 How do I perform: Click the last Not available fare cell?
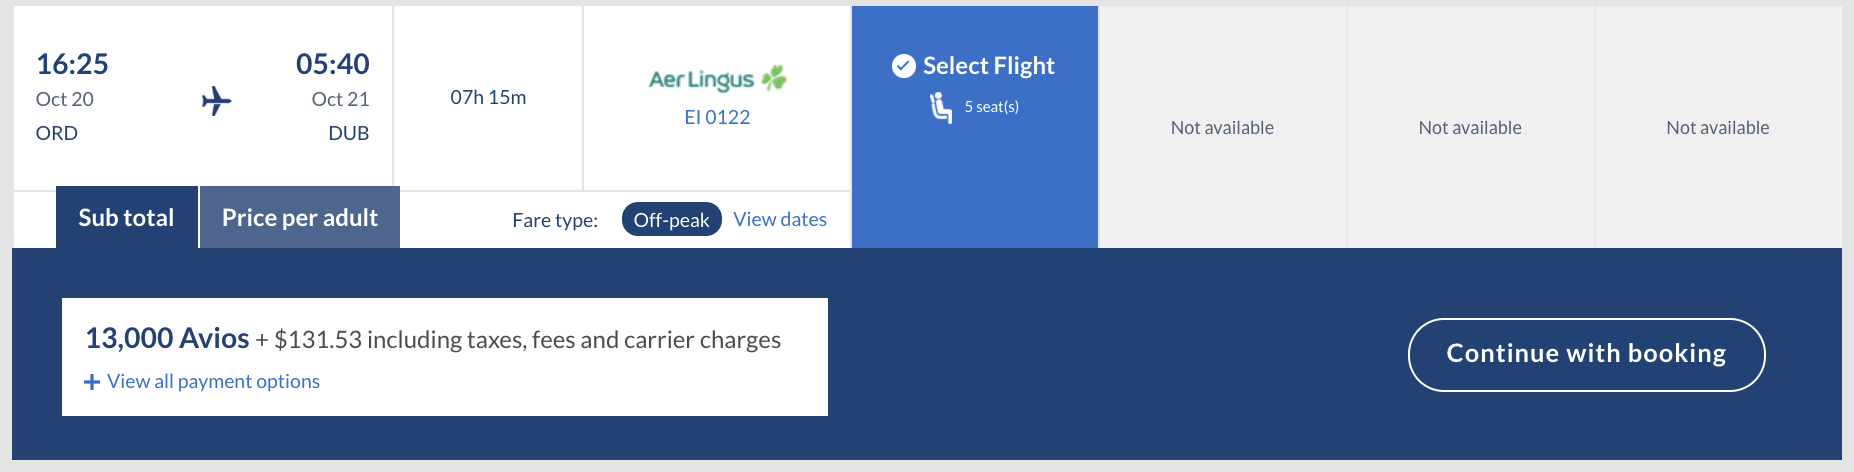point(1718,127)
